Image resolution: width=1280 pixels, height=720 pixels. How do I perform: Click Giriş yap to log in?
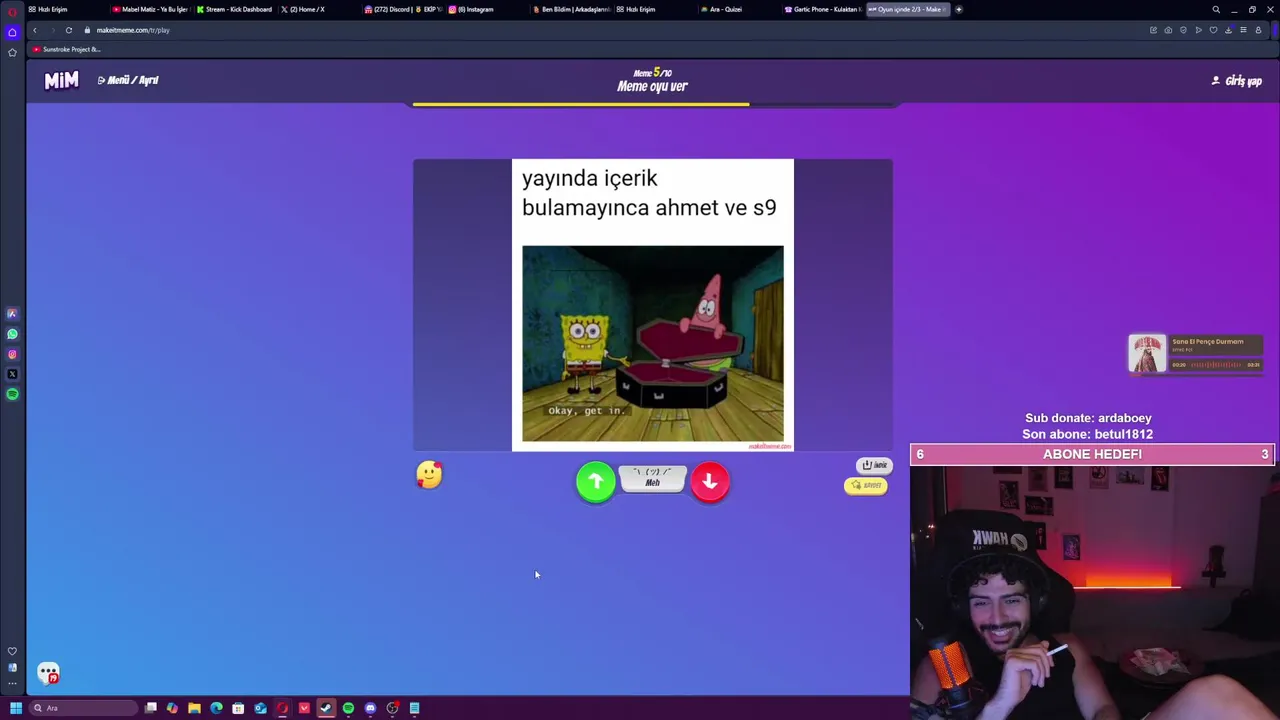[x=1237, y=81]
